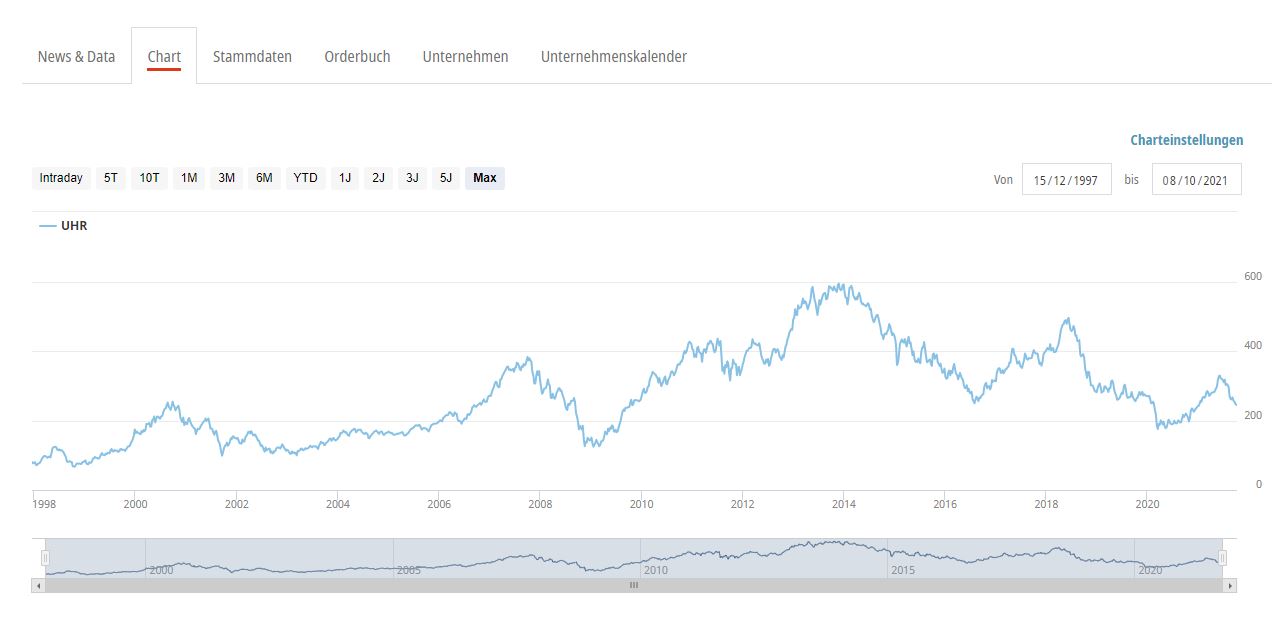This screenshot has width=1281, height=623.
Task: Click the right range handle in navigator
Action: pos(1222,558)
